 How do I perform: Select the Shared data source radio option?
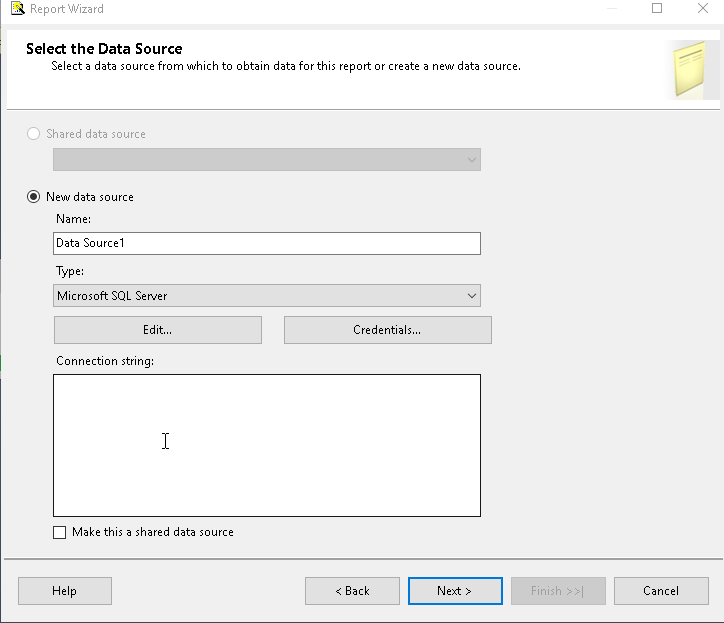pos(34,134)
